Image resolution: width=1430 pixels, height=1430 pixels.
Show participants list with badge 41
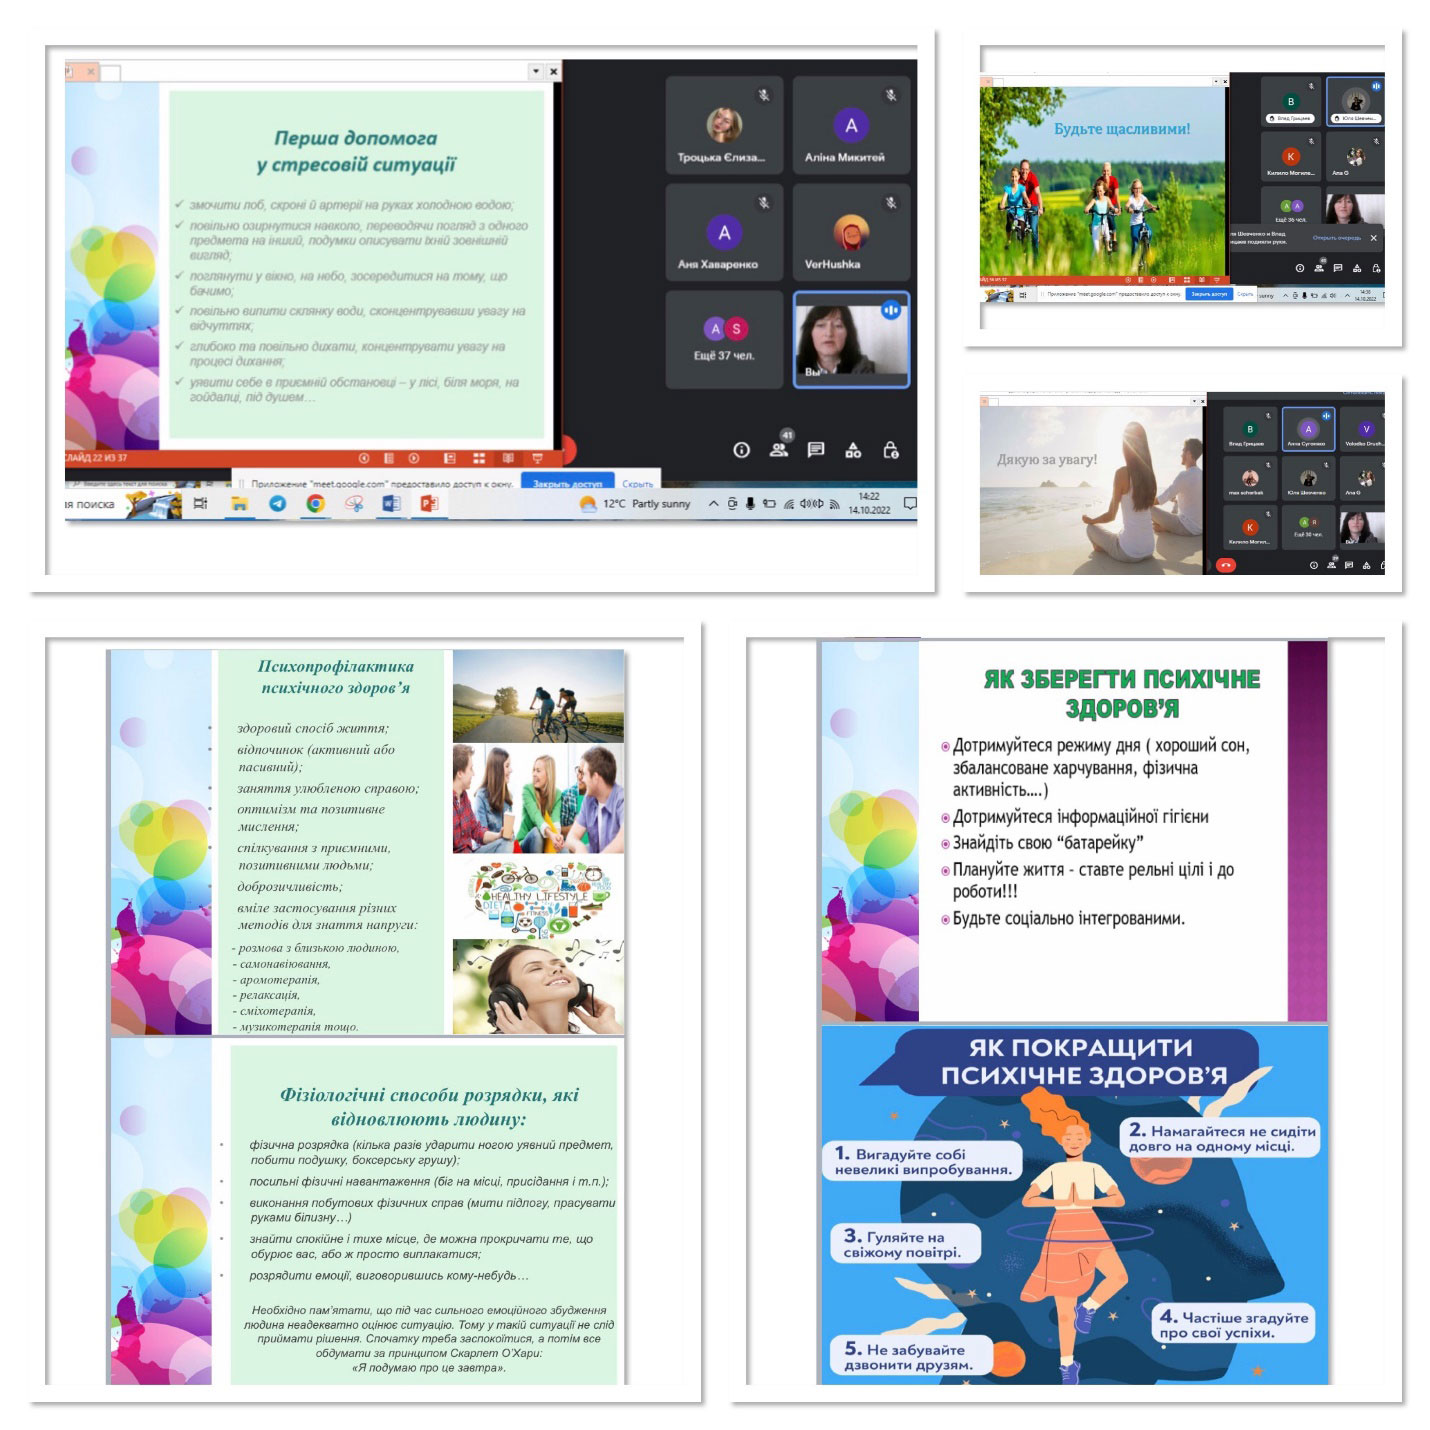(x=779, y=448)
